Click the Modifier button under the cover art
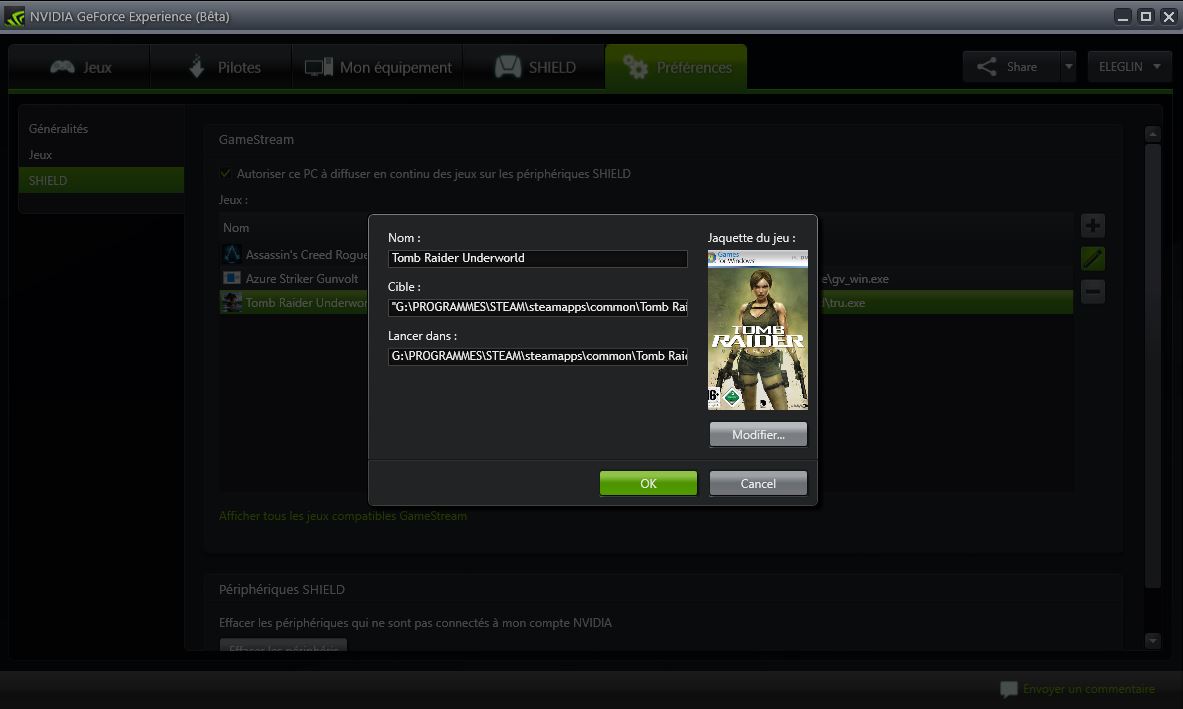 (x=757, y=433)
